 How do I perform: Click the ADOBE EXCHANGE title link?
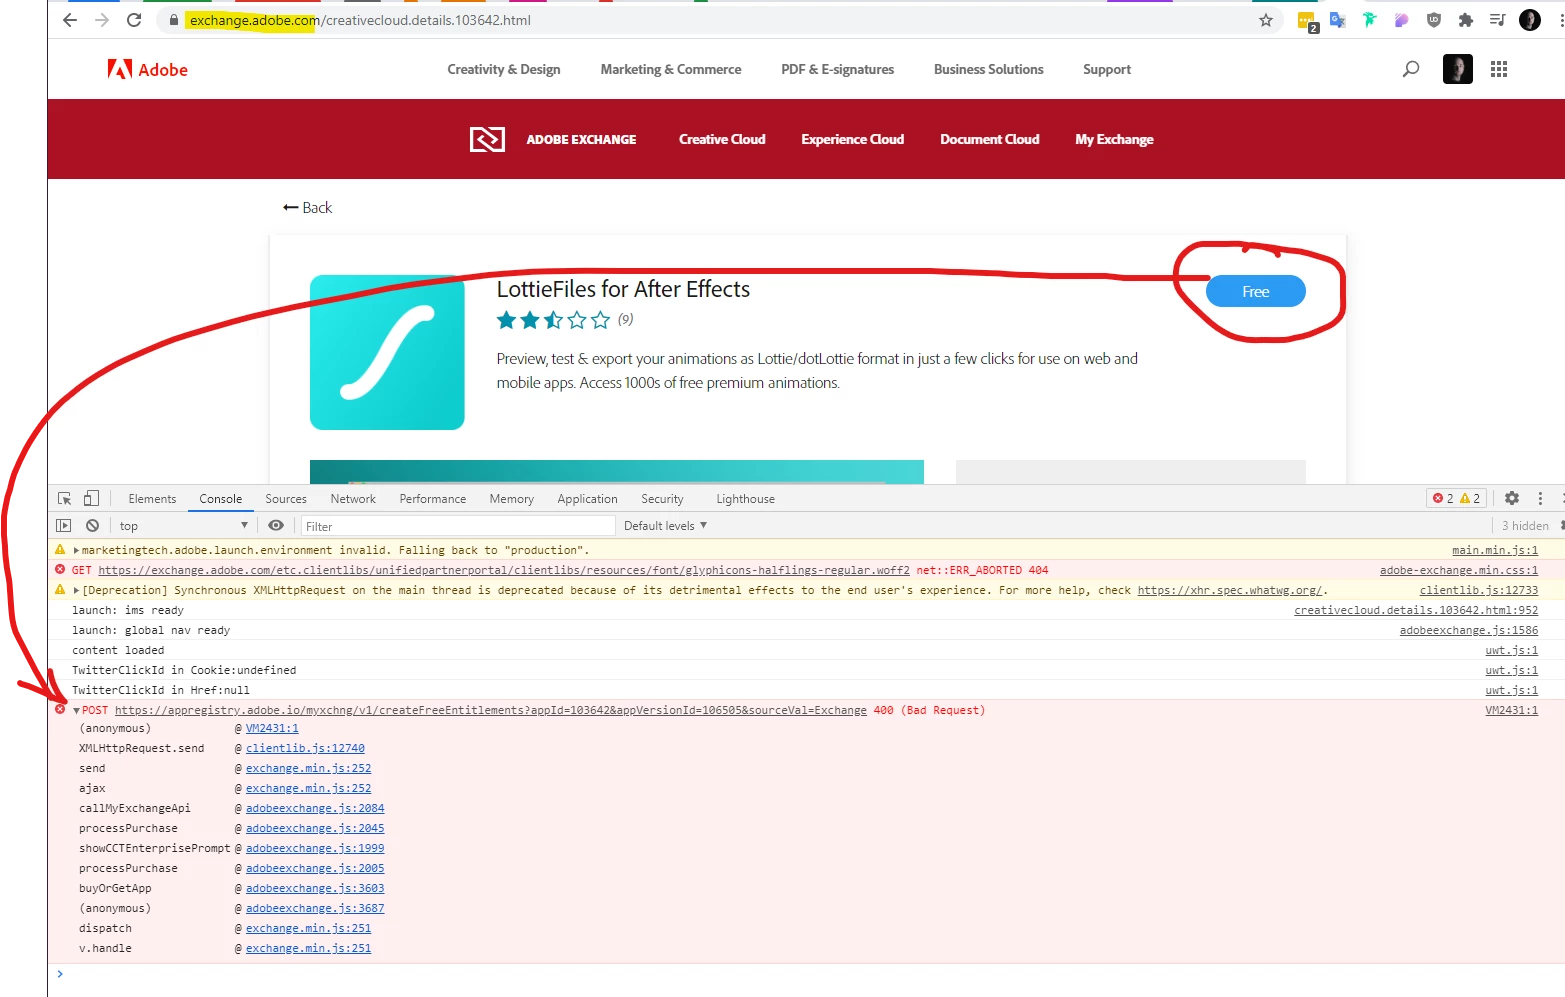click(x=581, y=139)
